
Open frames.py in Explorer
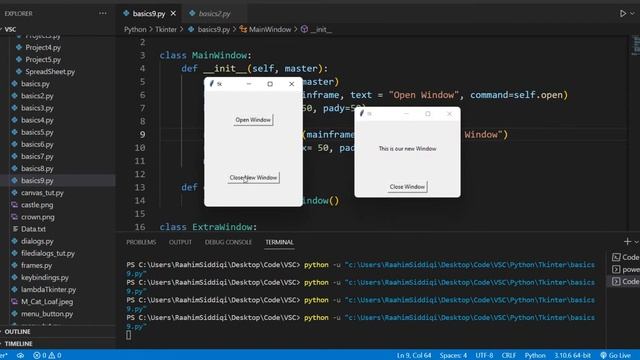click(36, 265)
